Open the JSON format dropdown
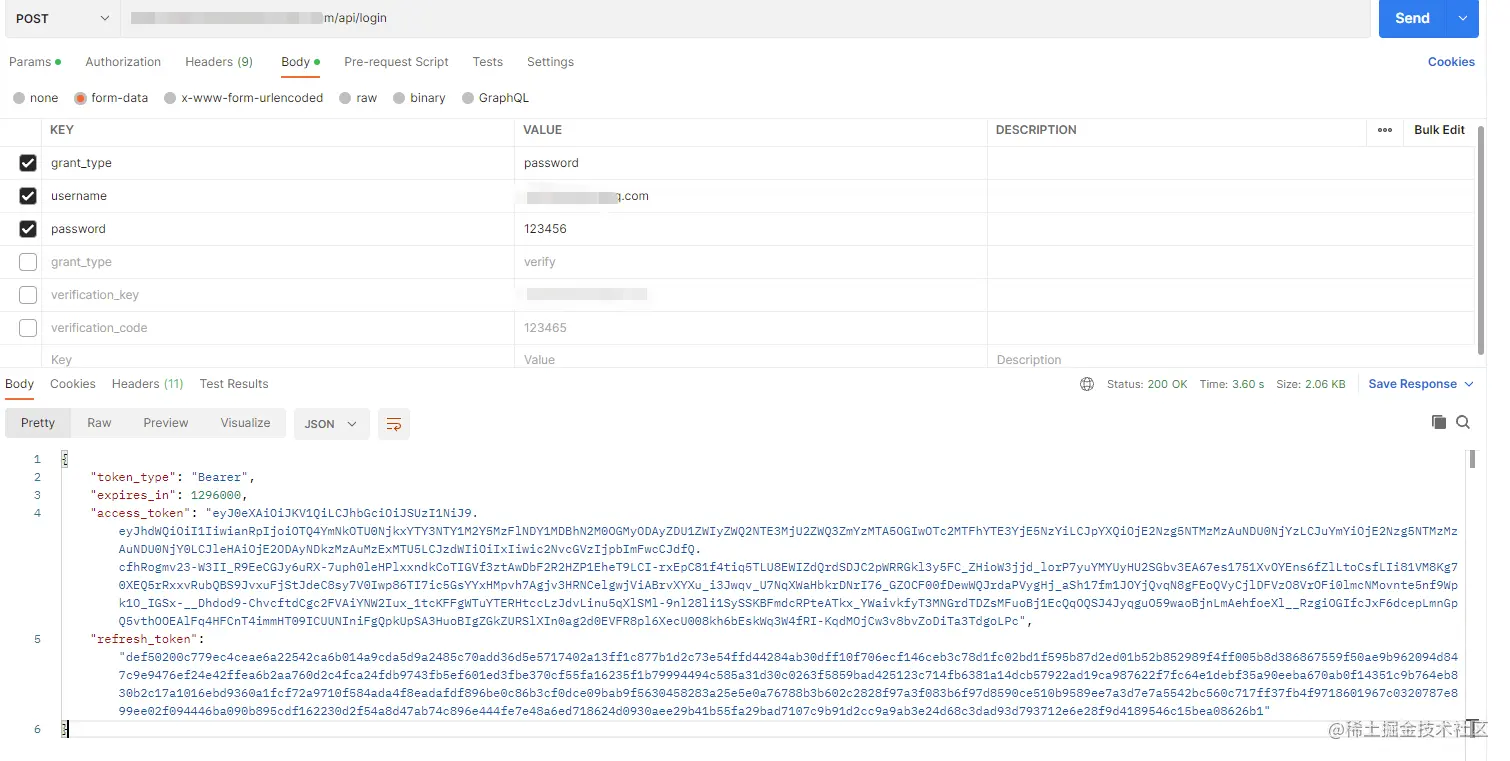1510x761 pixels. (331, 424)
